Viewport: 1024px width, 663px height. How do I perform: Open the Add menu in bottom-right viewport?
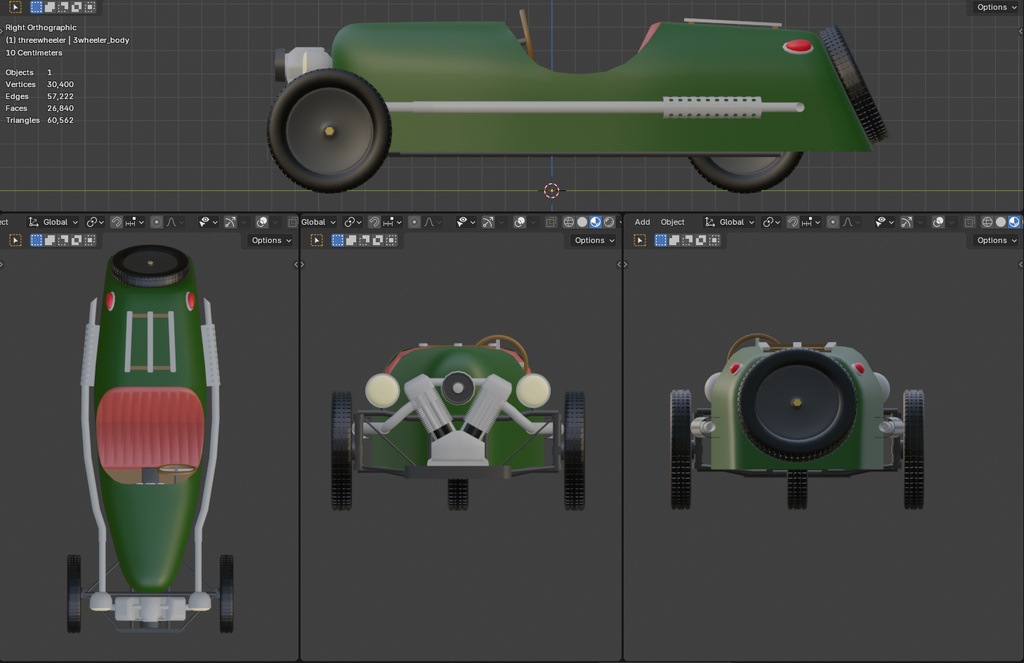643,222
